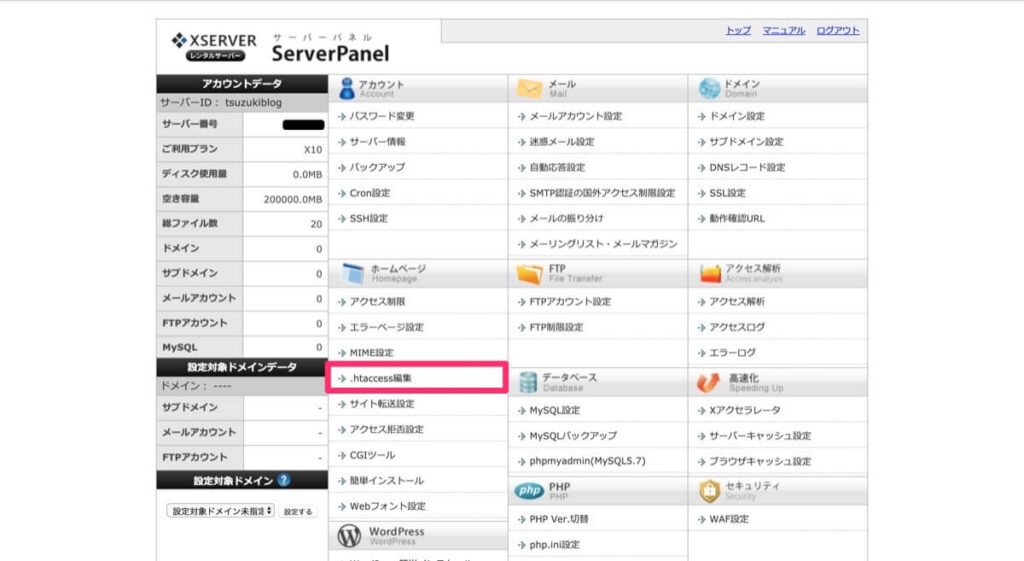Open 迷惑メール設定

point(562,141)
